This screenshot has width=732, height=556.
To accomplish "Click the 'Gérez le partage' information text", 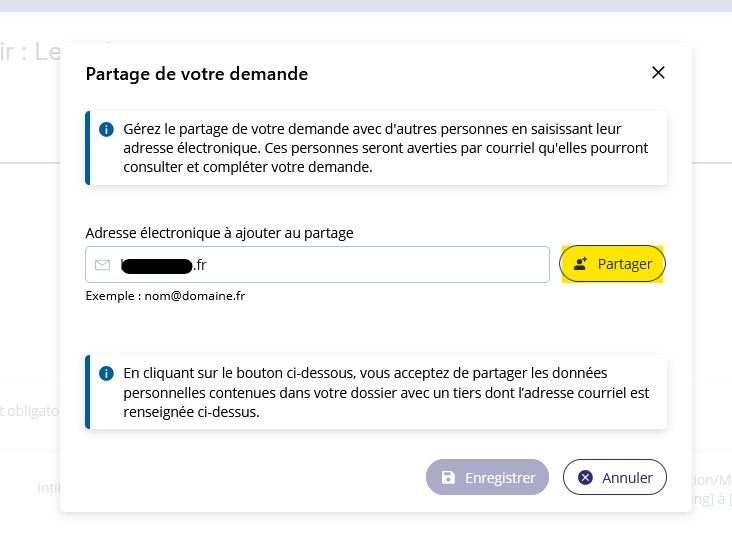I will pos(386,148).
